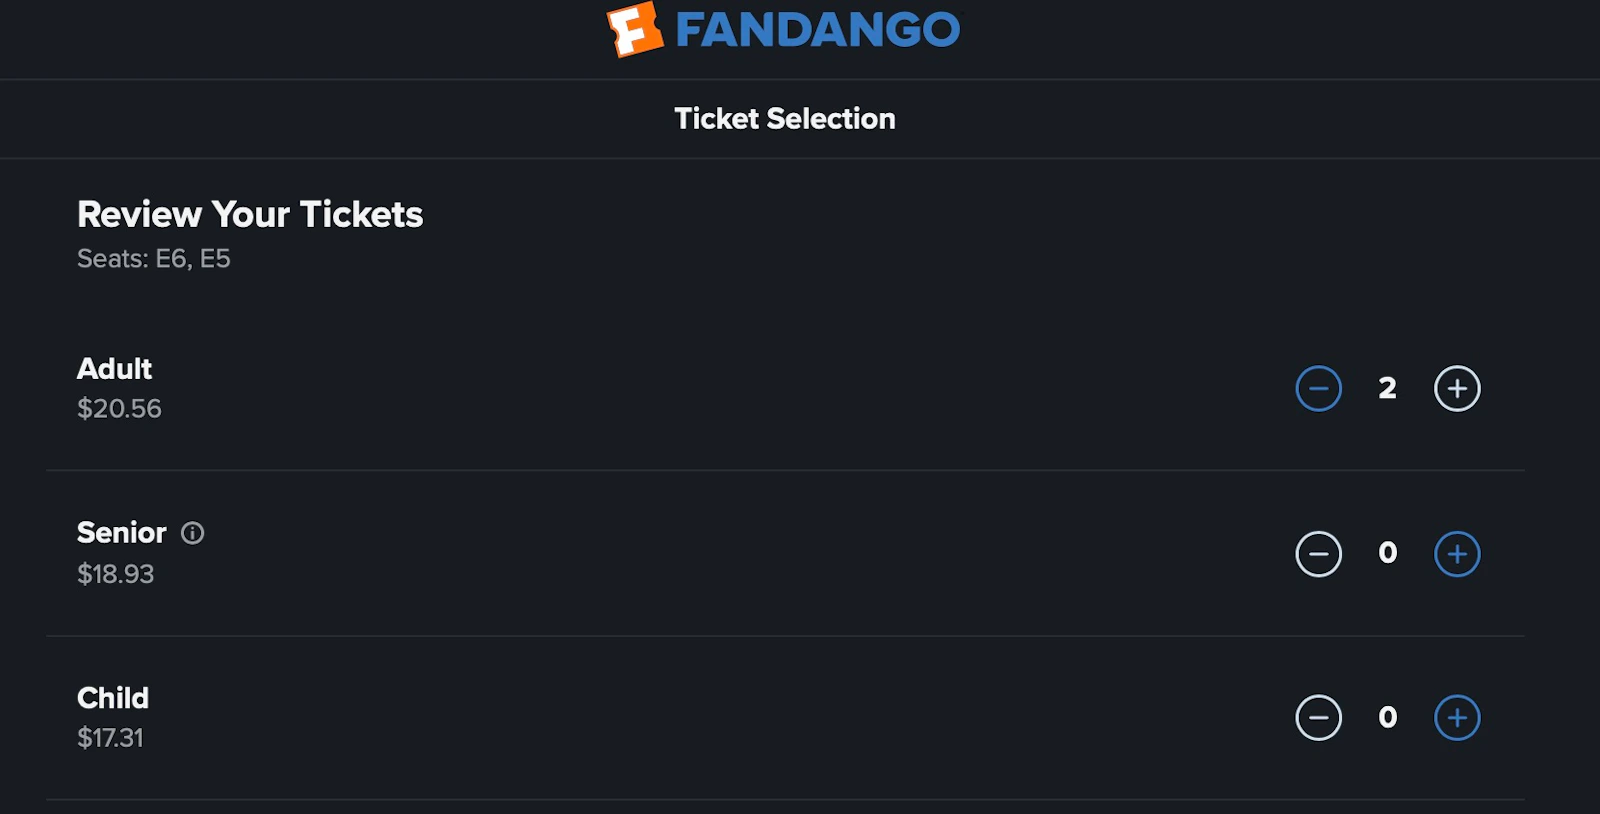This screenshot has width=1600, height=814.
Task: Select the Adult ticket type label
Action: point(115,369)
